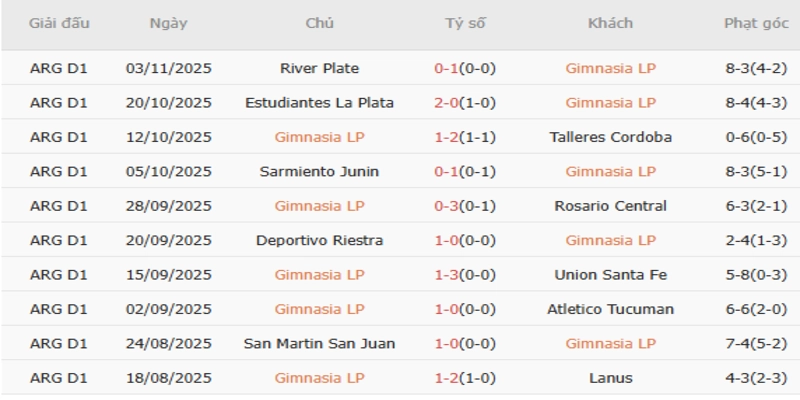Click the Rosario Central team name
800x400 pixels.
tap(610, 206)
